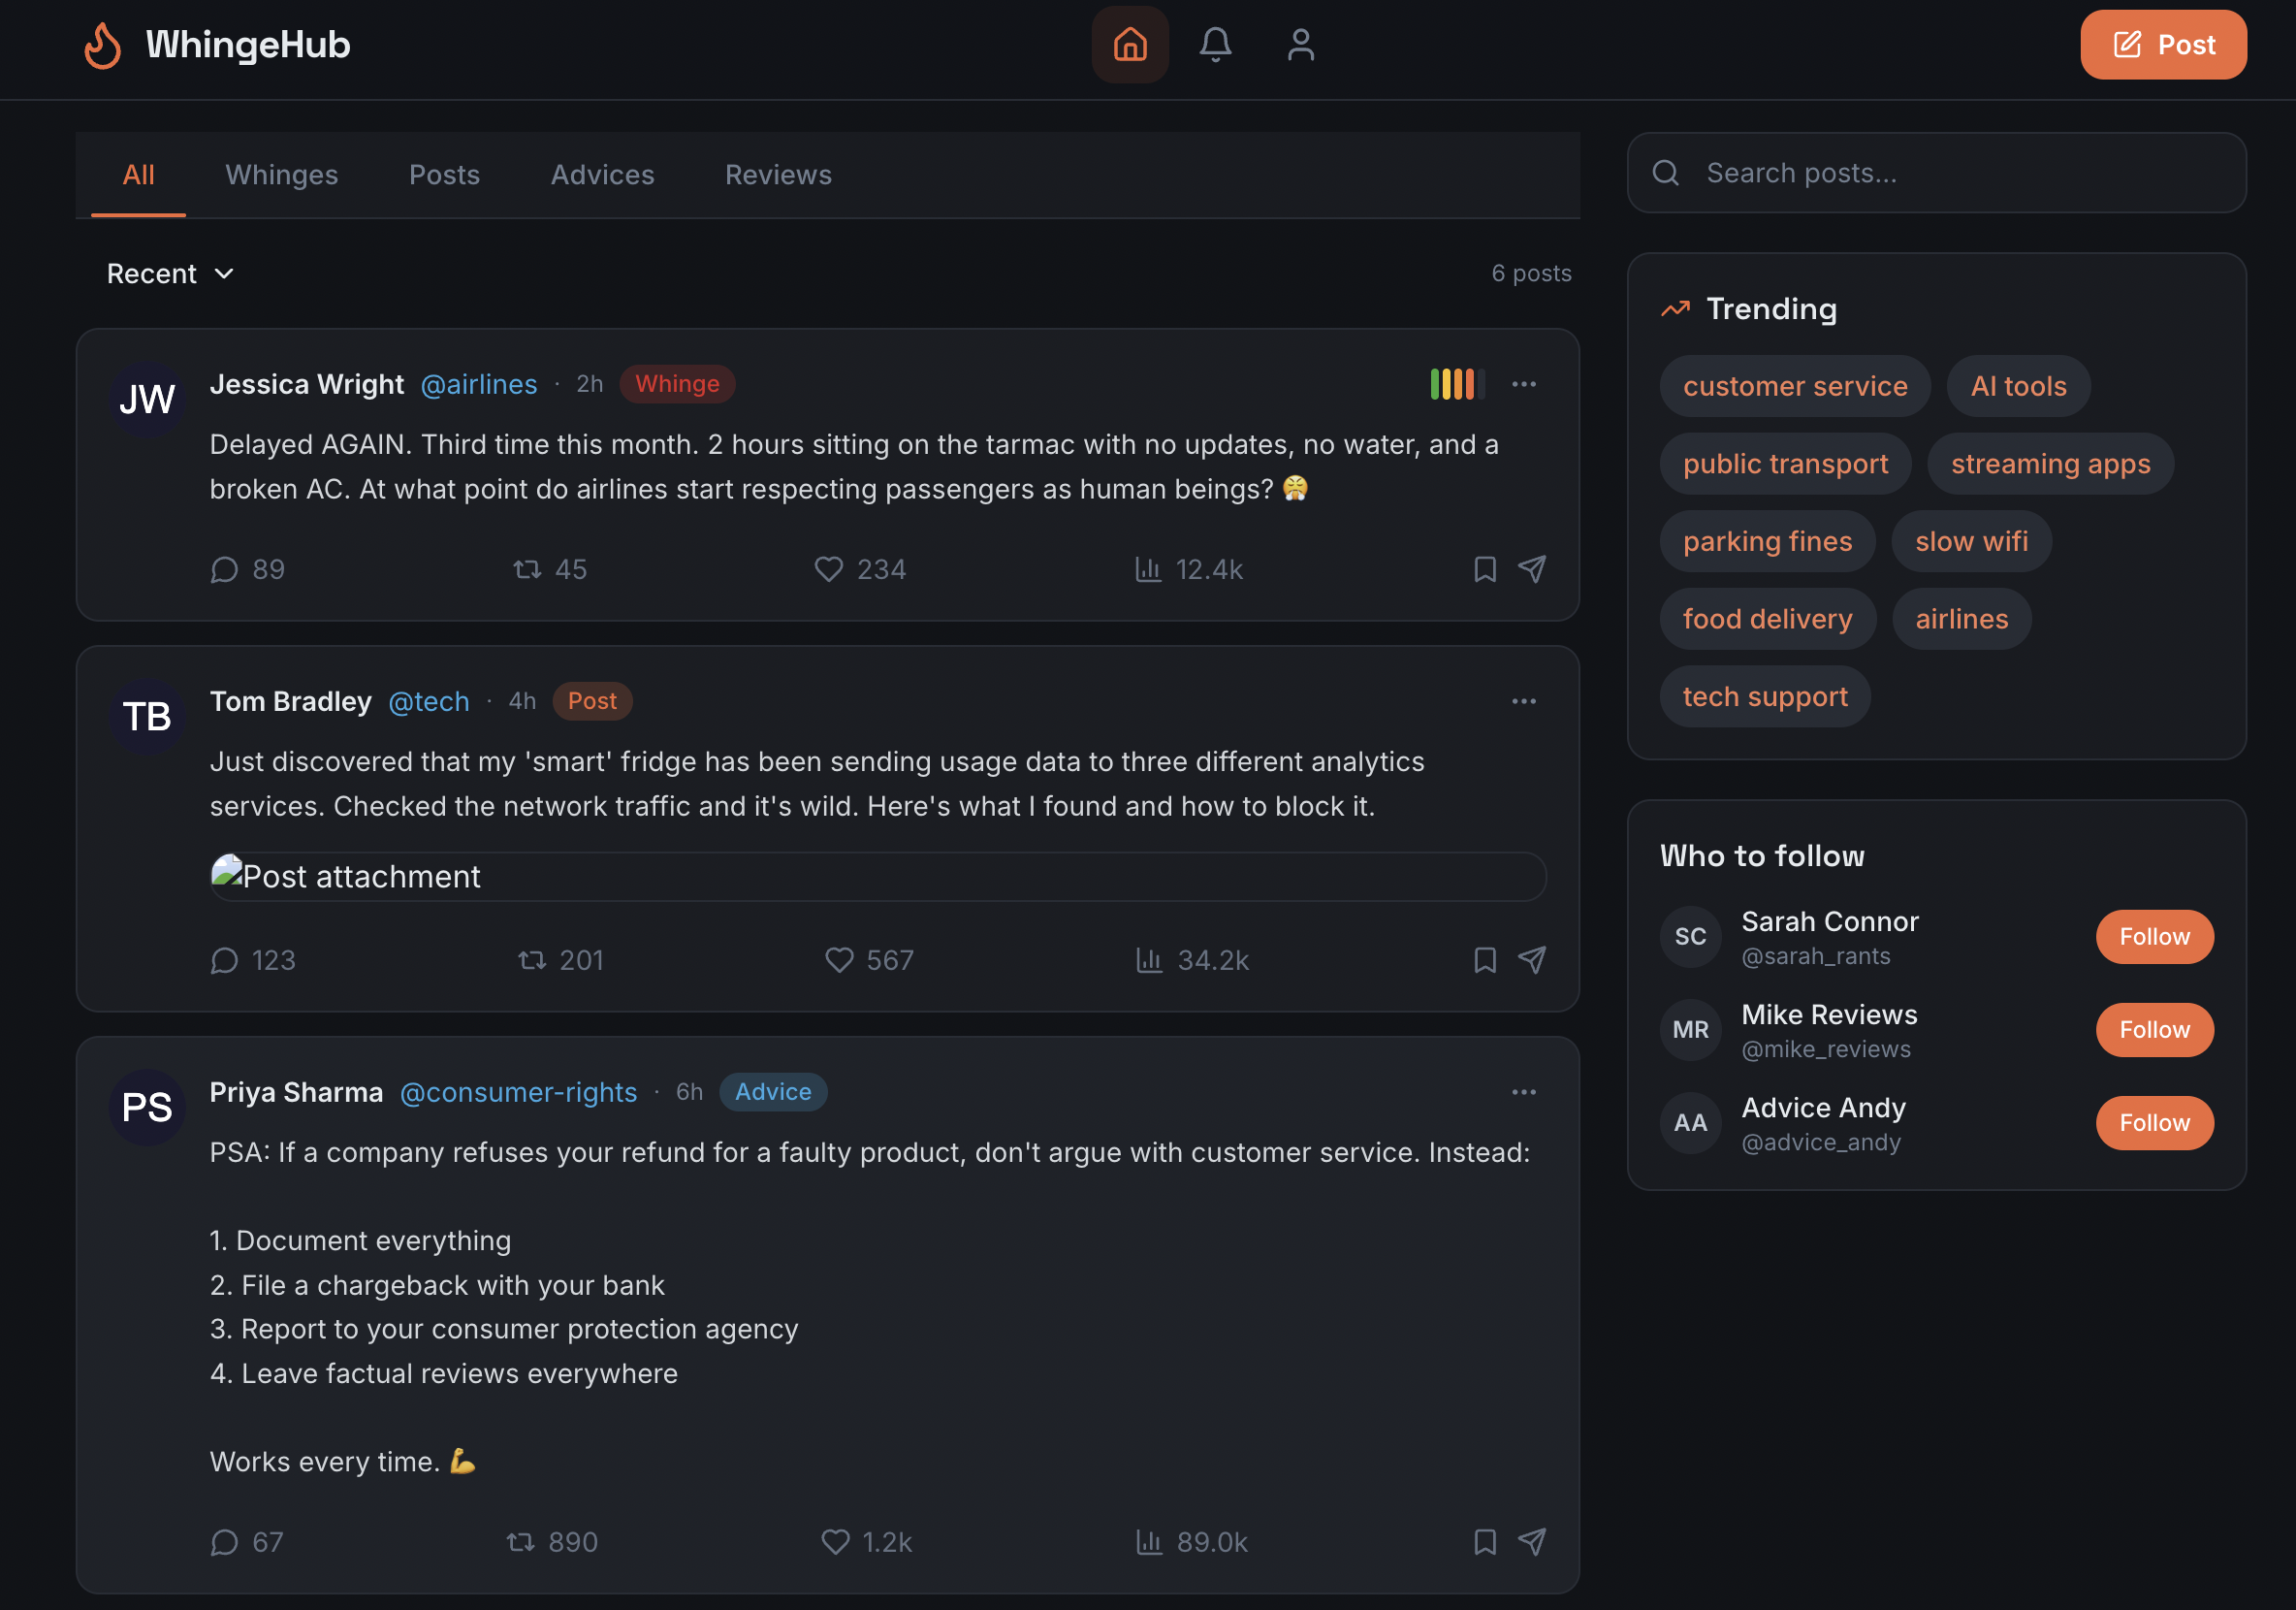Switch to the Reviews tab
Viewport: 2296px width, 1610px height.
[778, 175]
